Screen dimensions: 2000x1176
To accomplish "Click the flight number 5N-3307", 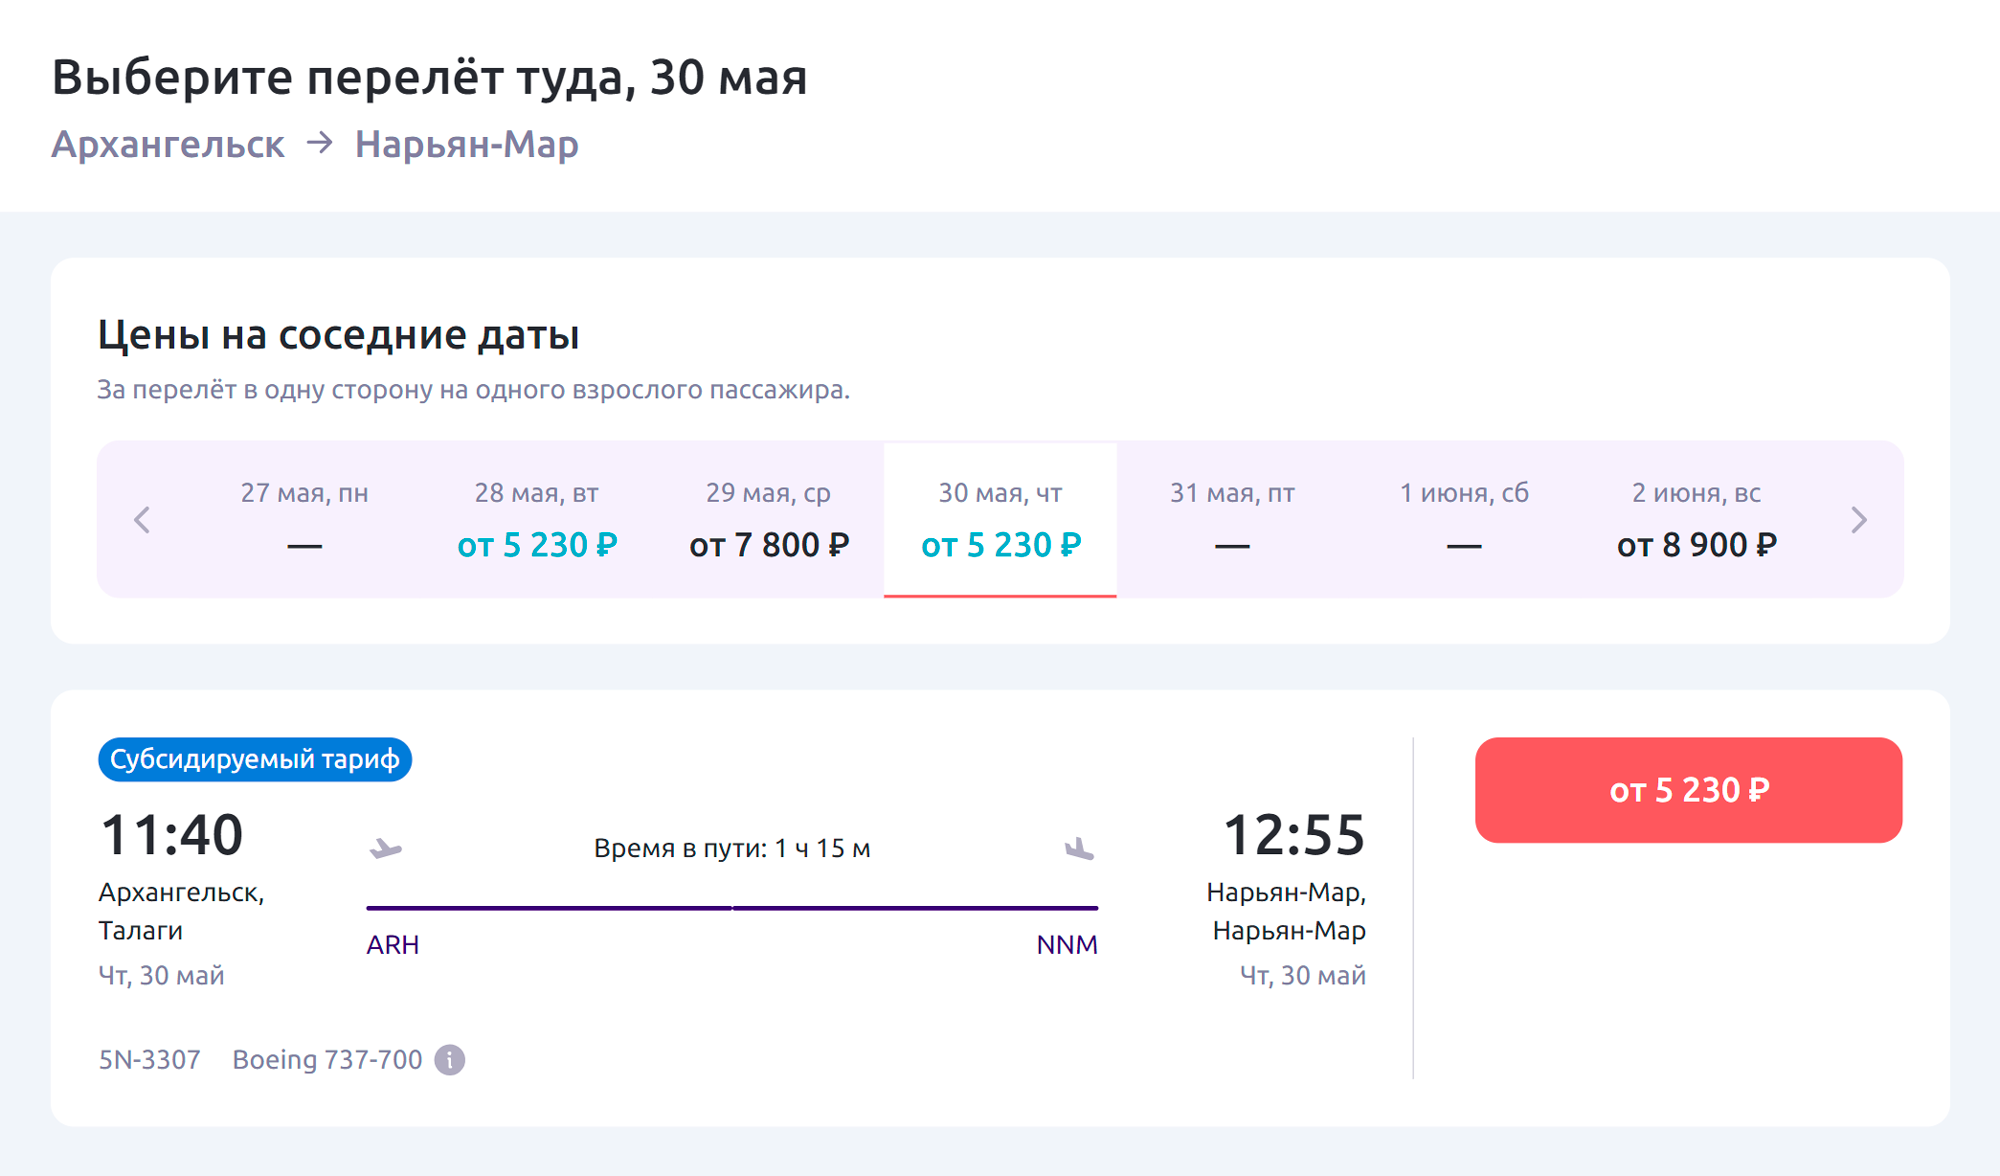I will point(149,1059).
